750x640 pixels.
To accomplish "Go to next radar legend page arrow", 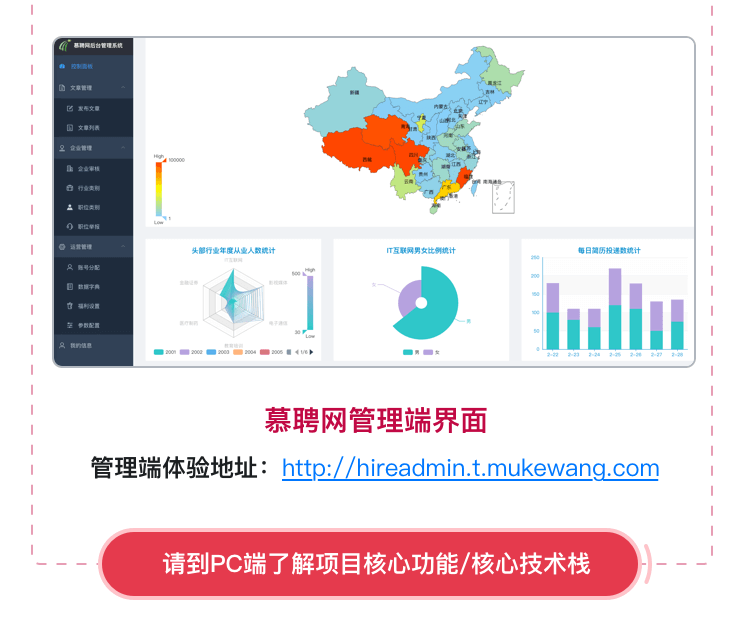I will 311,352.
